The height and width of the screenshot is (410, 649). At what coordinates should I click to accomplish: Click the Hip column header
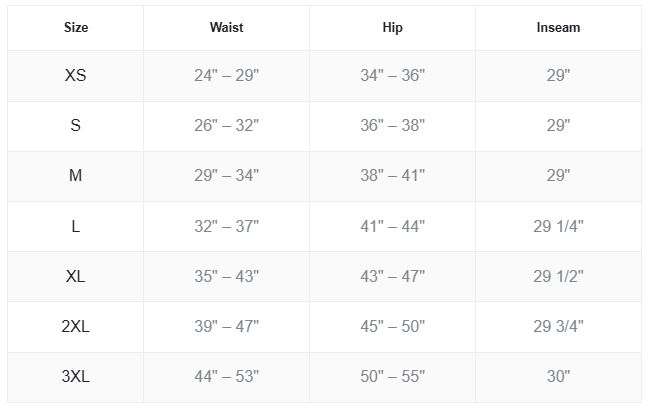[x=392, y=28]
